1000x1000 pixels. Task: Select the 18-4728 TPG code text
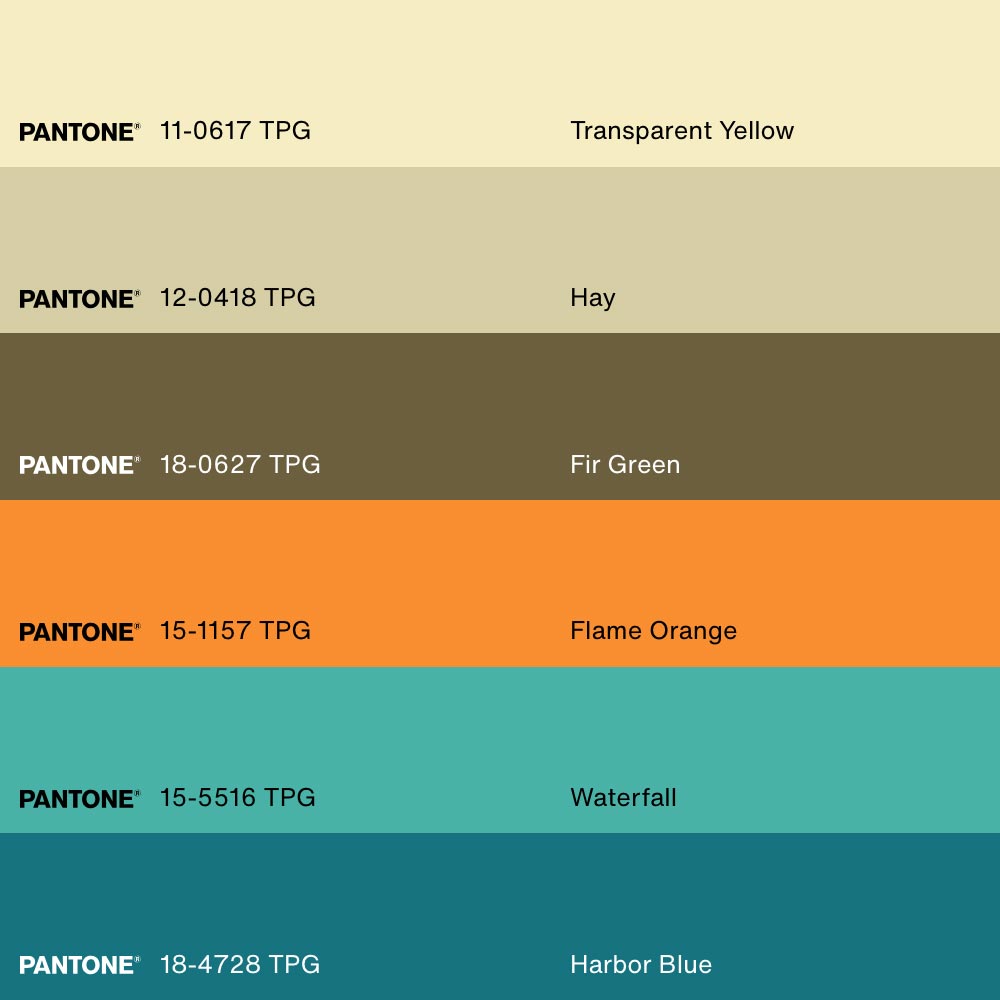[x=240, y=964]
